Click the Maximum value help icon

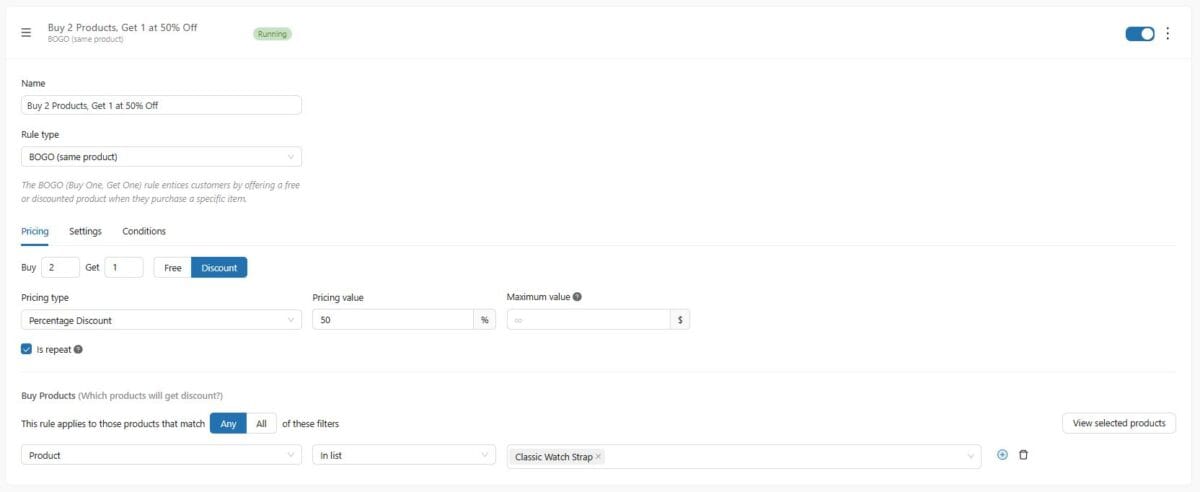tap(577, 297)
